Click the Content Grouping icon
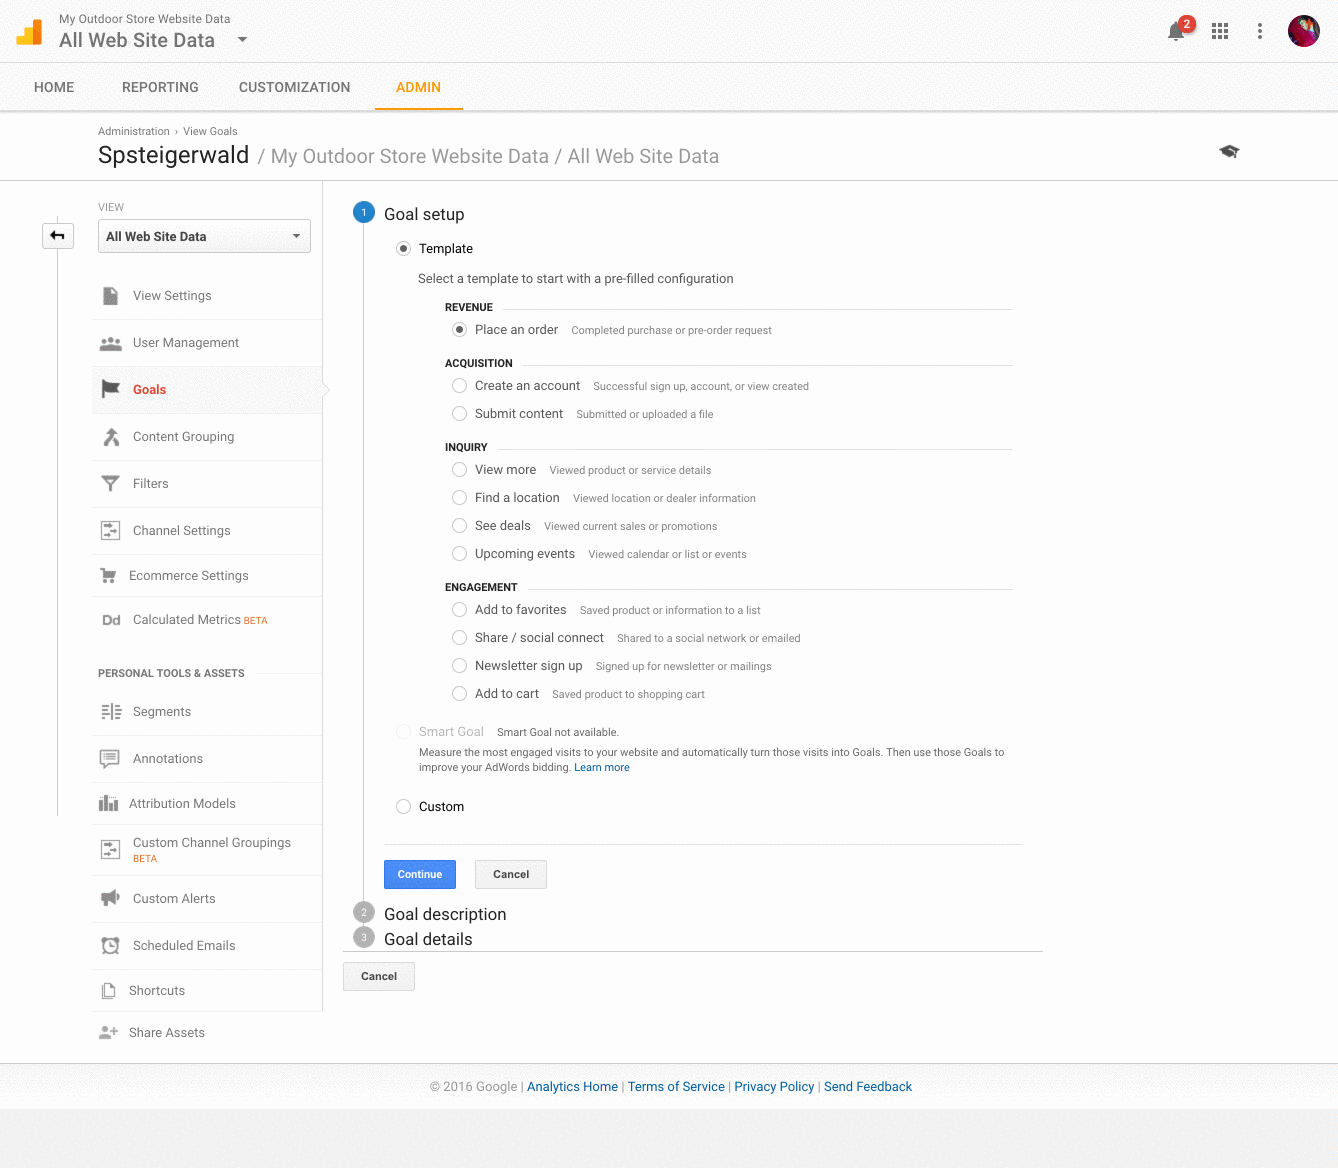1338x1168 pixels. [111, 437]
